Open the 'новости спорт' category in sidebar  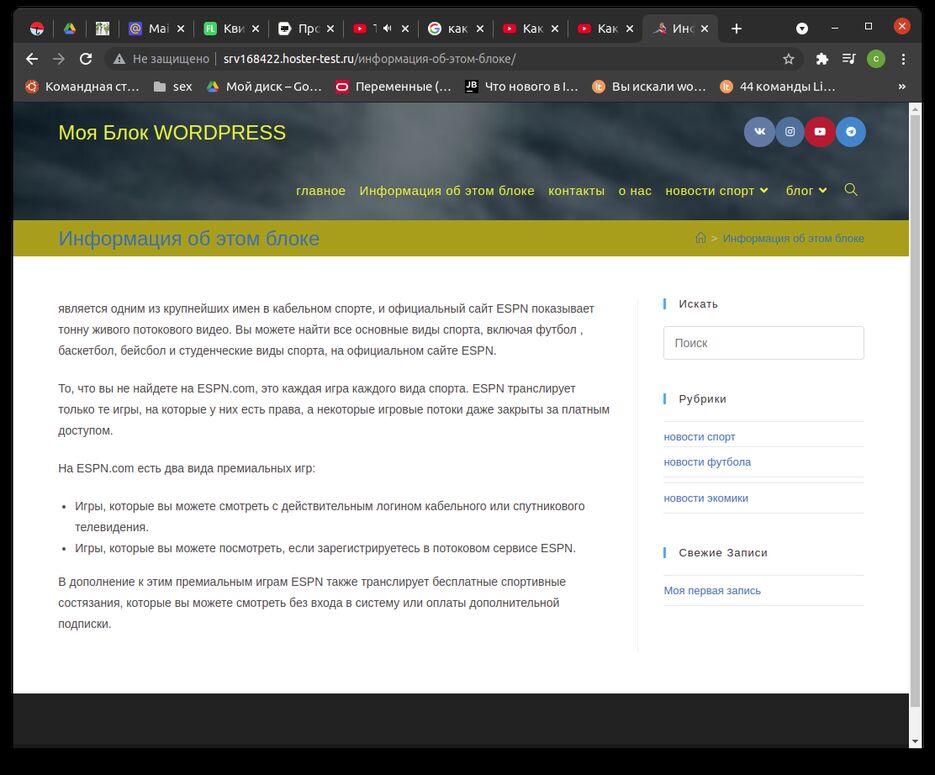click(x=699, y=437)
